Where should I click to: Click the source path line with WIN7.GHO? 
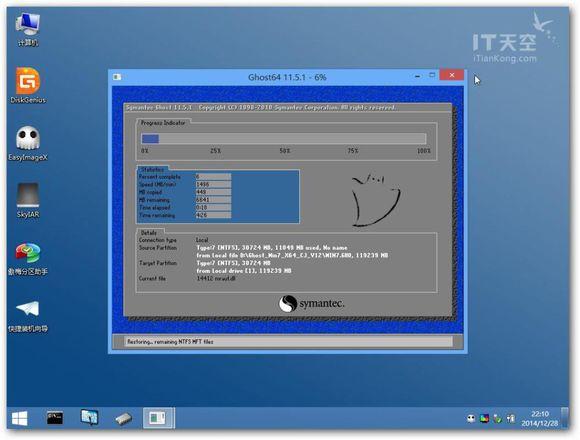[x=292, y=255]
